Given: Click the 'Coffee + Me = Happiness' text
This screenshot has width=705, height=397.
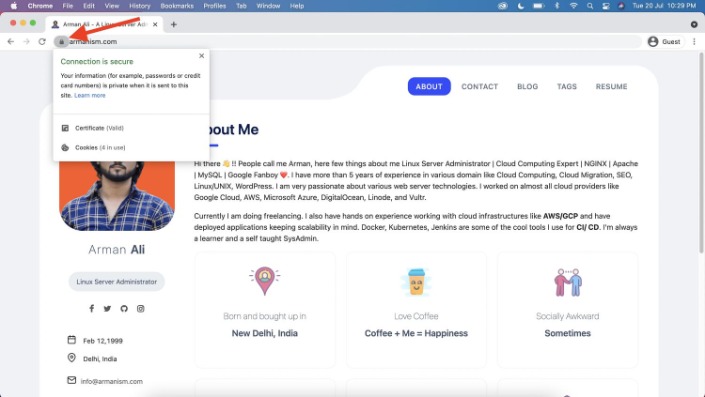Looking at the screenshot, I should pos(416,333).
